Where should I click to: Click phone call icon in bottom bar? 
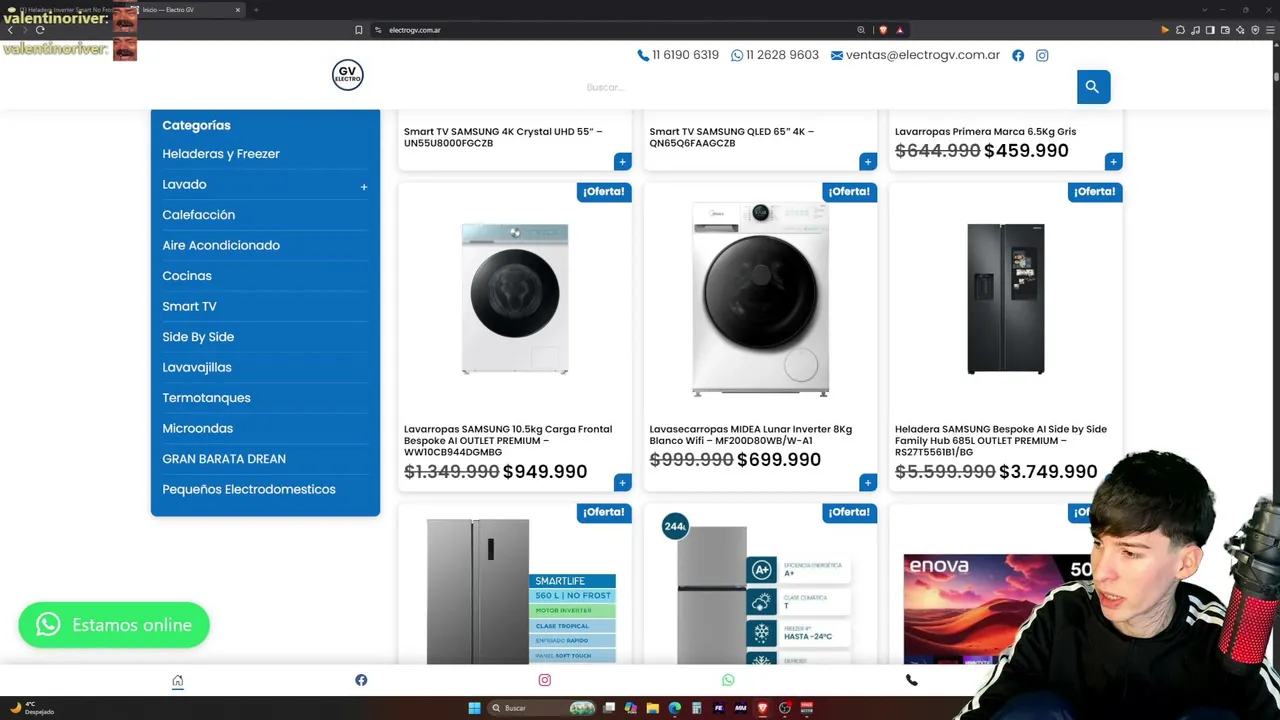coord(911,681)
